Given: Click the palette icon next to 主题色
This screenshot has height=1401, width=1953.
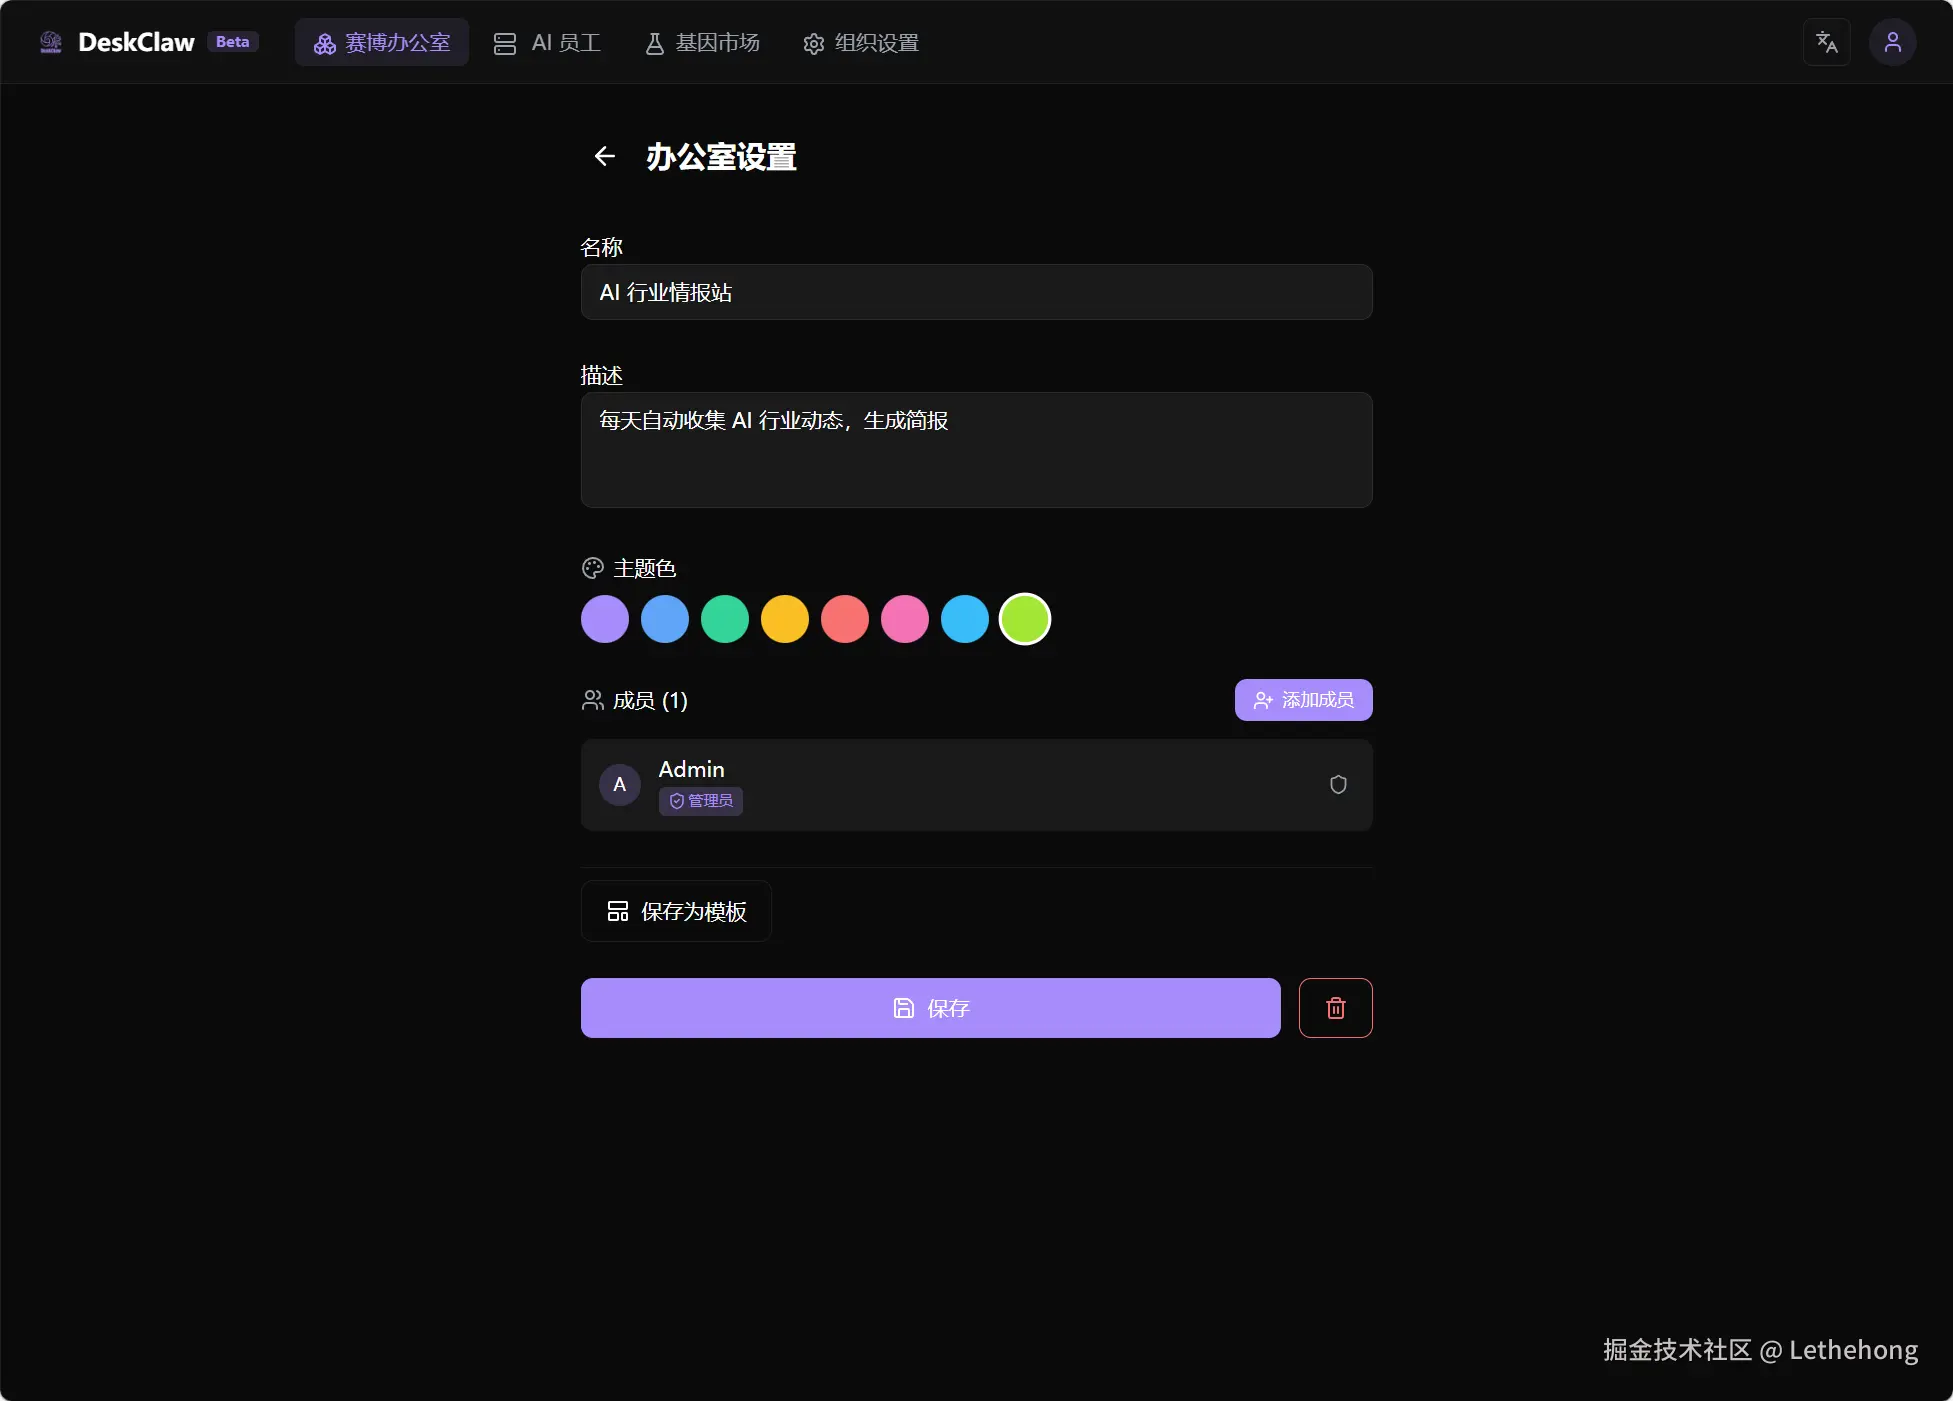Looking at the screenshot, I should (x=593, y=568).
